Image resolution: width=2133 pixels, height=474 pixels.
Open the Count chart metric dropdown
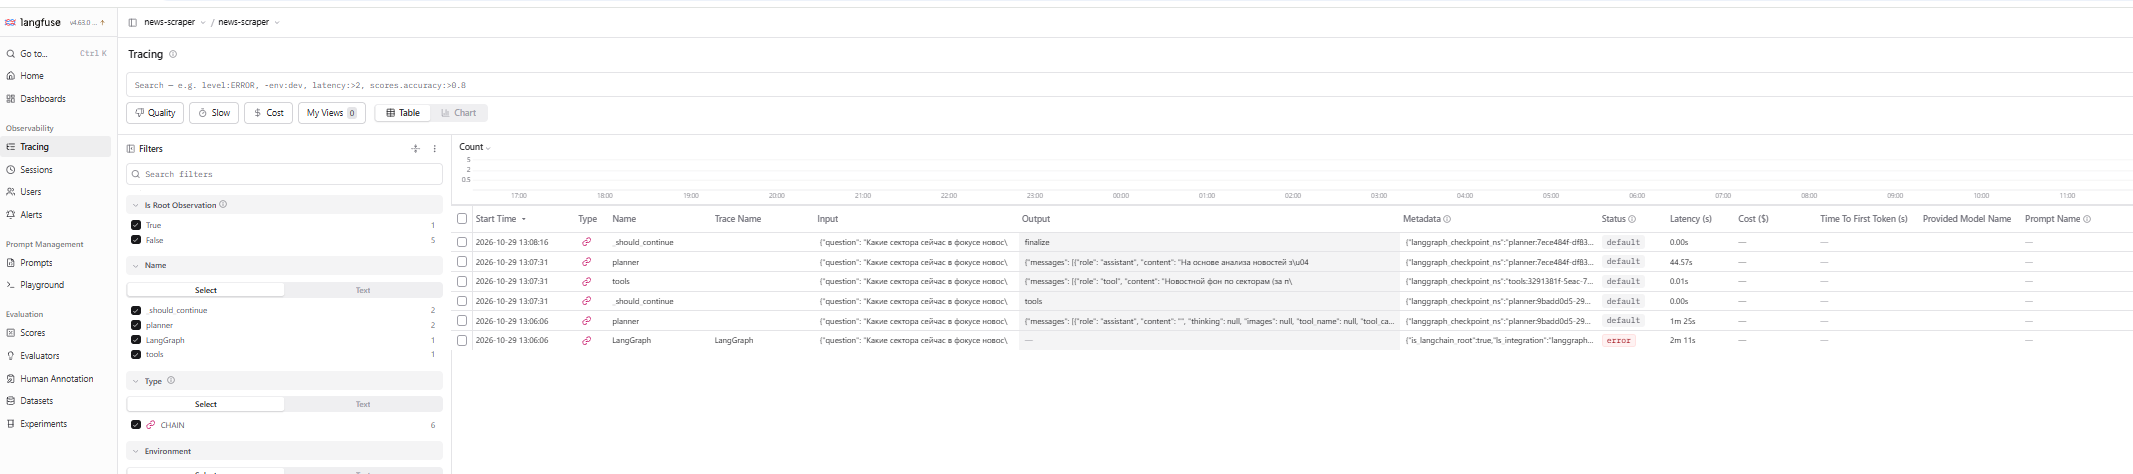(x=475, y=147)
